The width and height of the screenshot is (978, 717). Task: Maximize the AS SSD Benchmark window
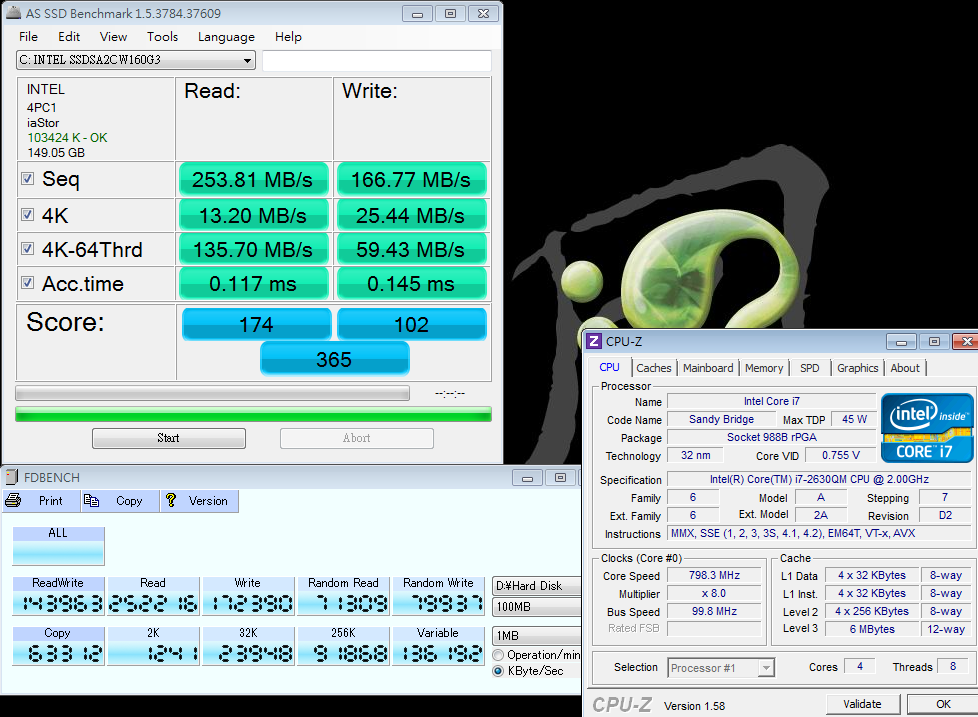[450, 13]
